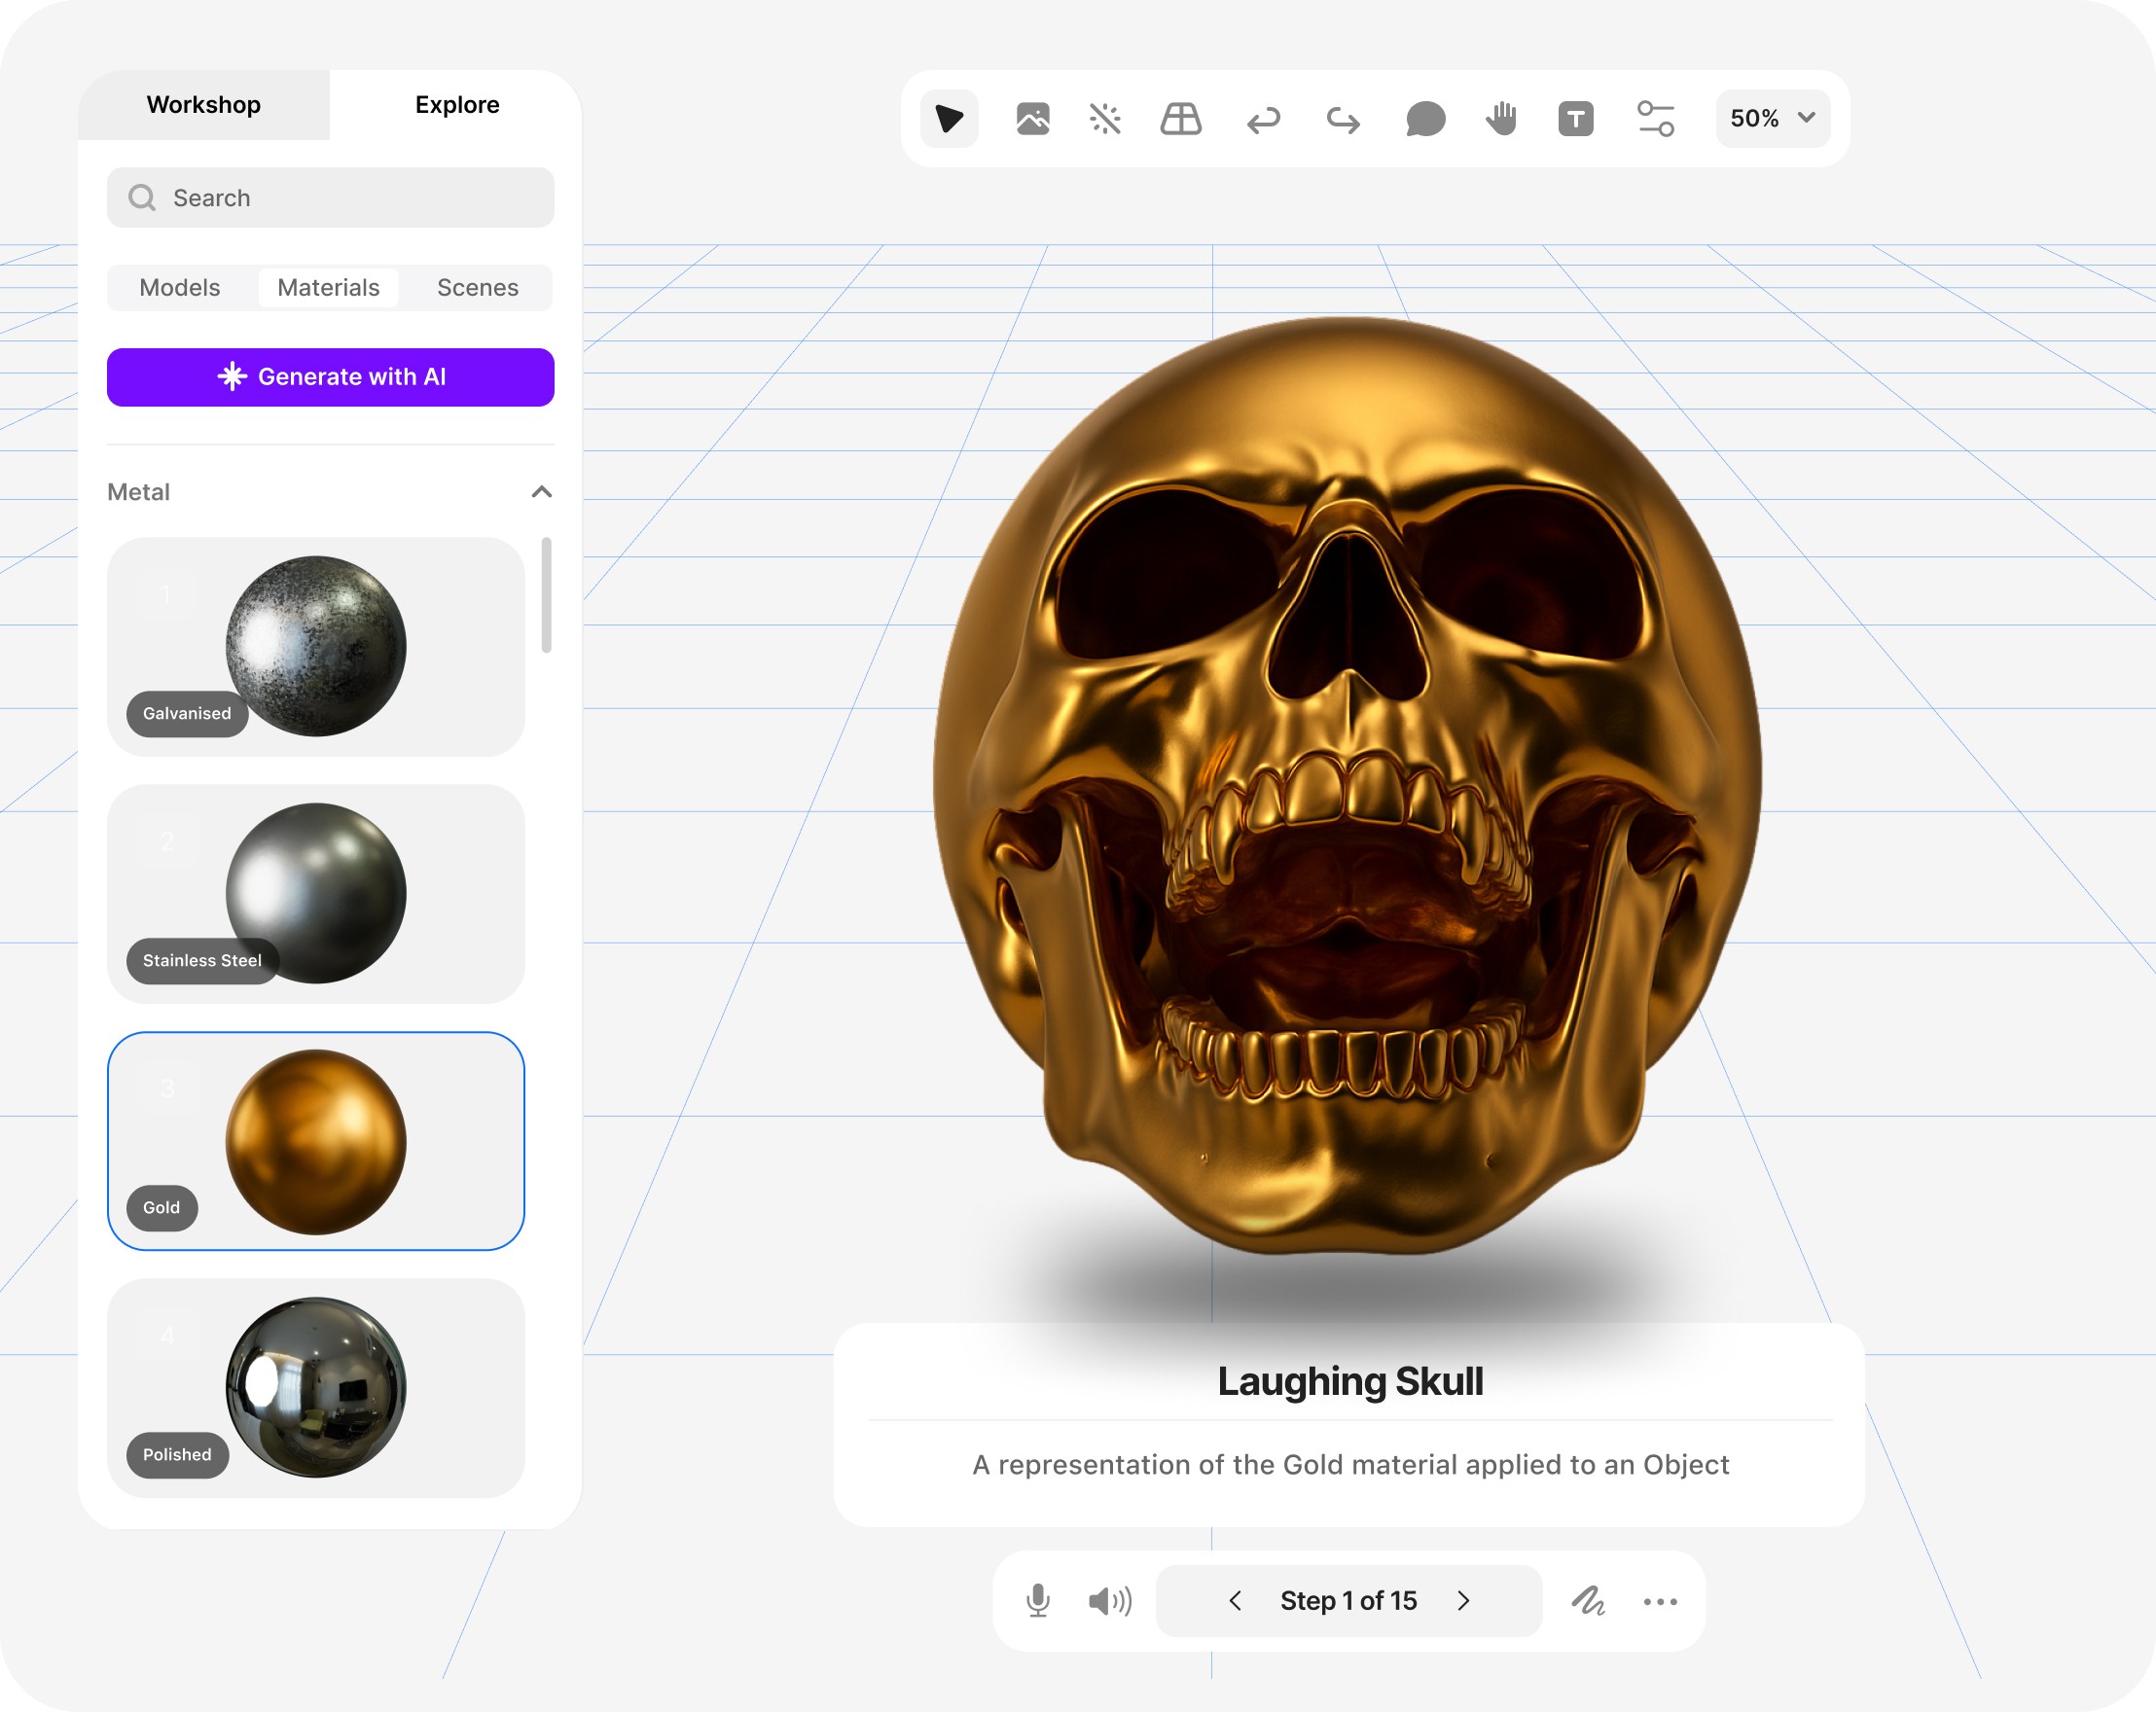Switch to the Scenes category tab

[x=477, y=288]
